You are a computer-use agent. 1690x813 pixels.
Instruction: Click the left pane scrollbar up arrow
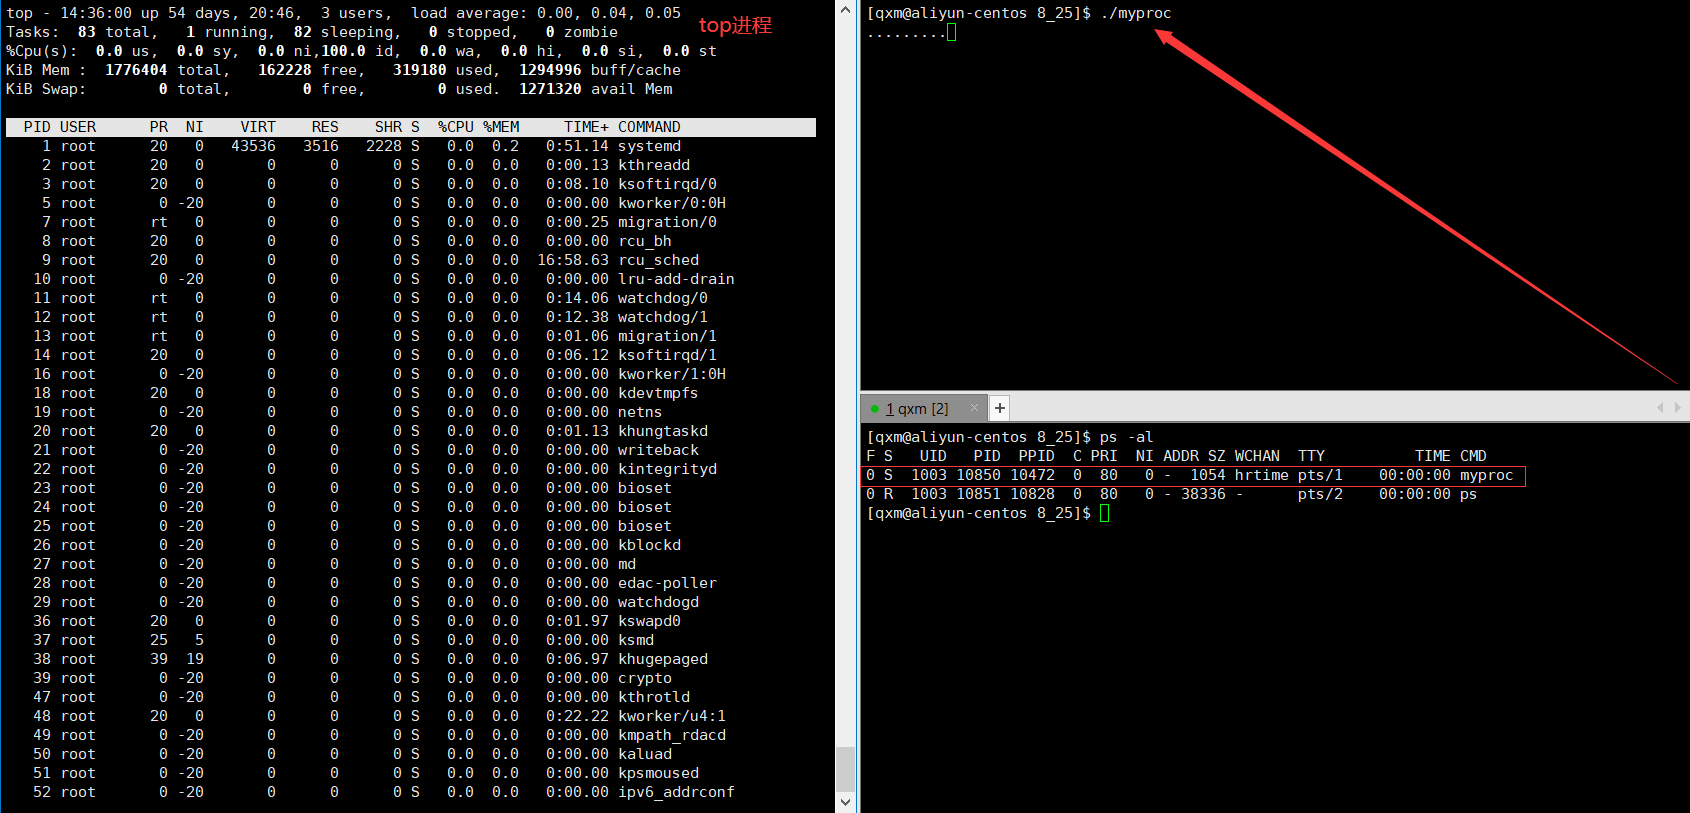(845, 10)
